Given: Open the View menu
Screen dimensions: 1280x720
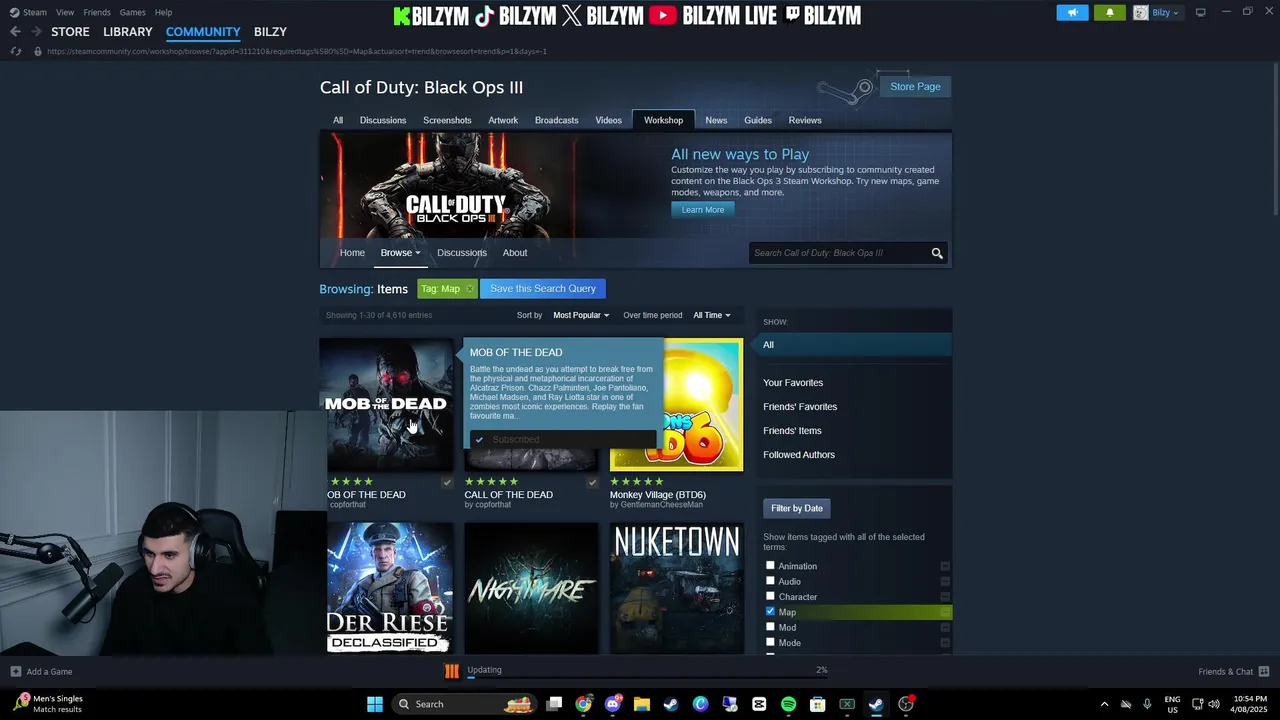Looking at the screenshot, I should click(65, 12).
